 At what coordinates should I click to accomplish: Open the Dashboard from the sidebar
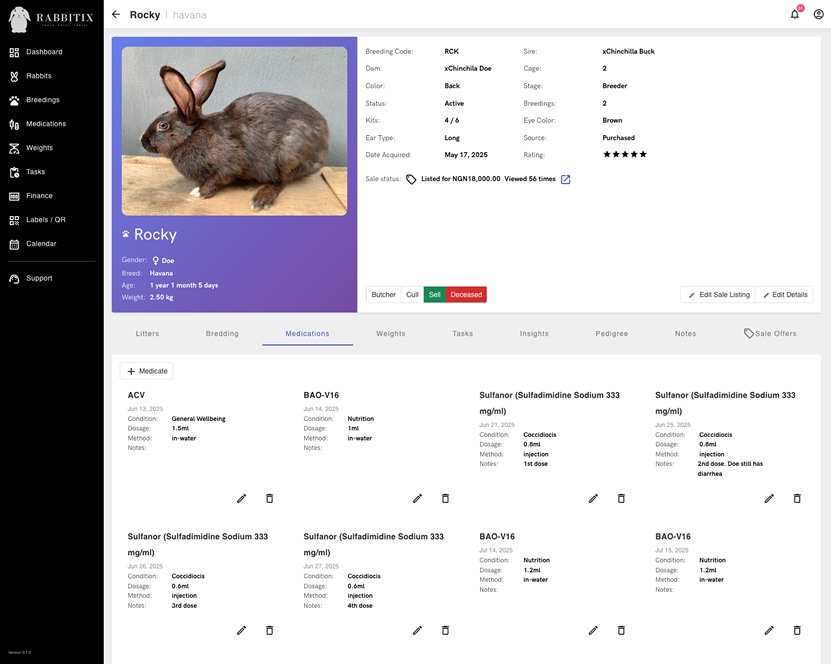[42, 51]
